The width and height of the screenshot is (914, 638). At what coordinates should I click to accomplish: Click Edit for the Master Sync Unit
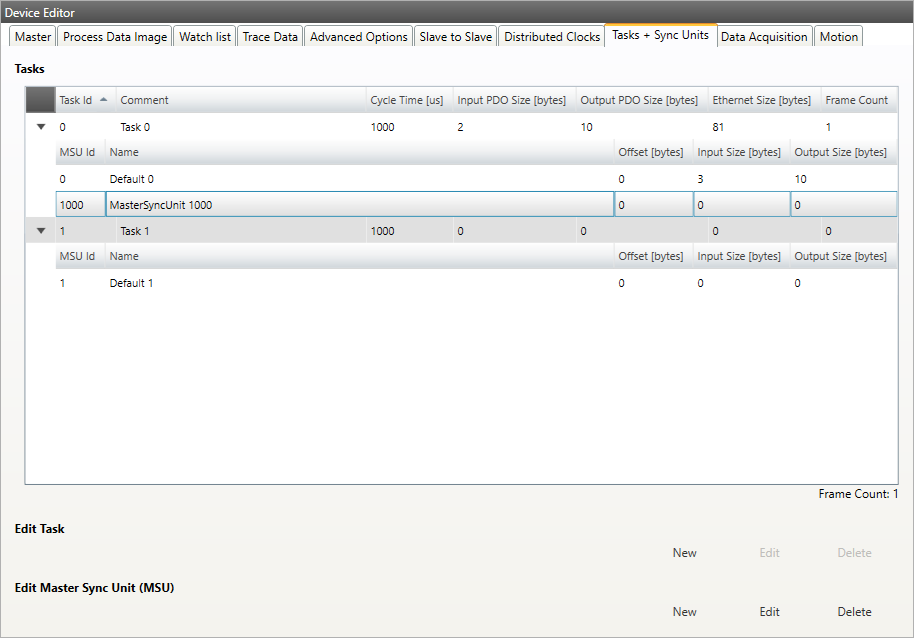tap(769, 612)
